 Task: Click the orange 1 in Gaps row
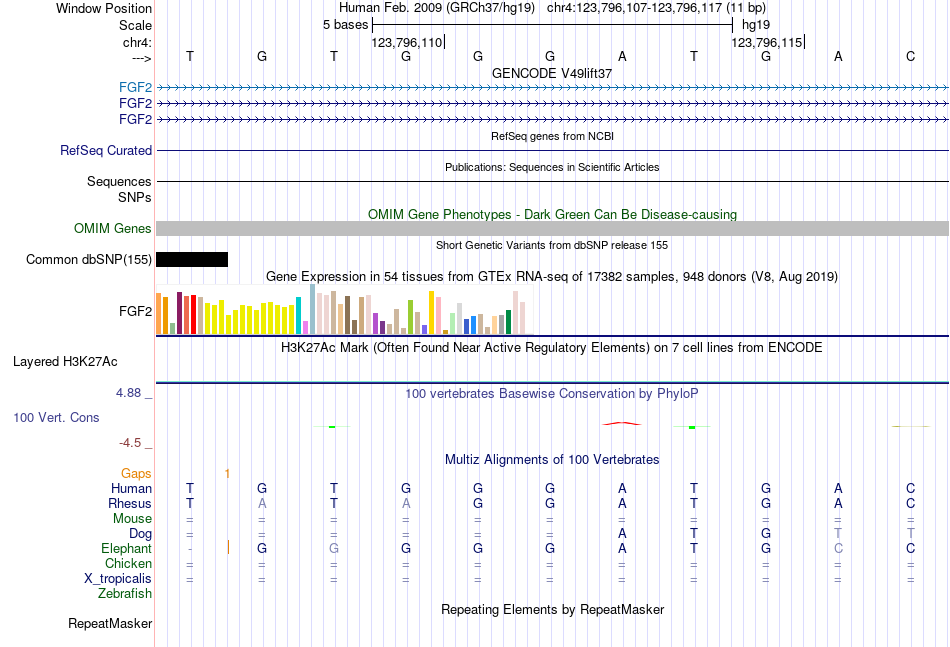pyautogui.click(x=227, y=474)
